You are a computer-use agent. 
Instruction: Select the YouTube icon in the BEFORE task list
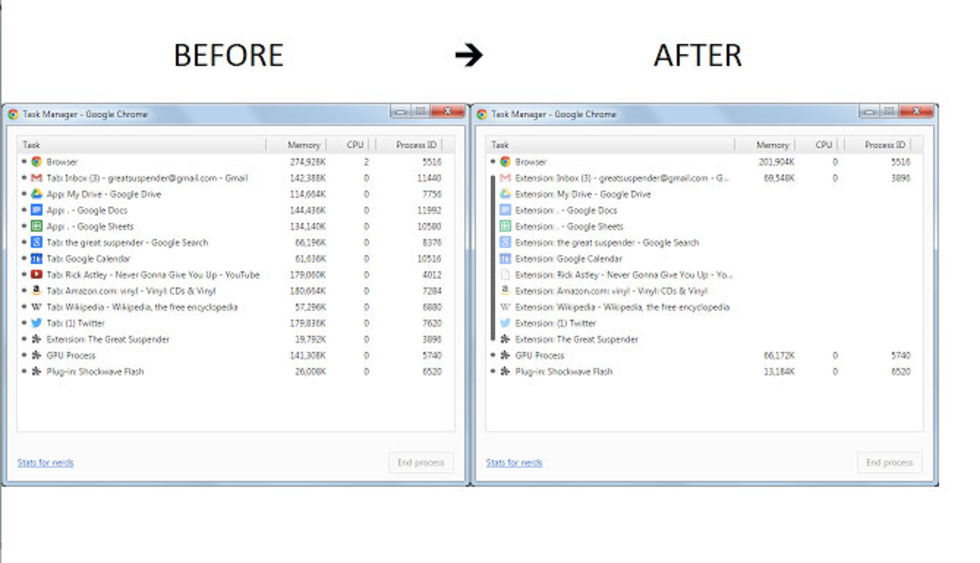[x=36, y=275]
